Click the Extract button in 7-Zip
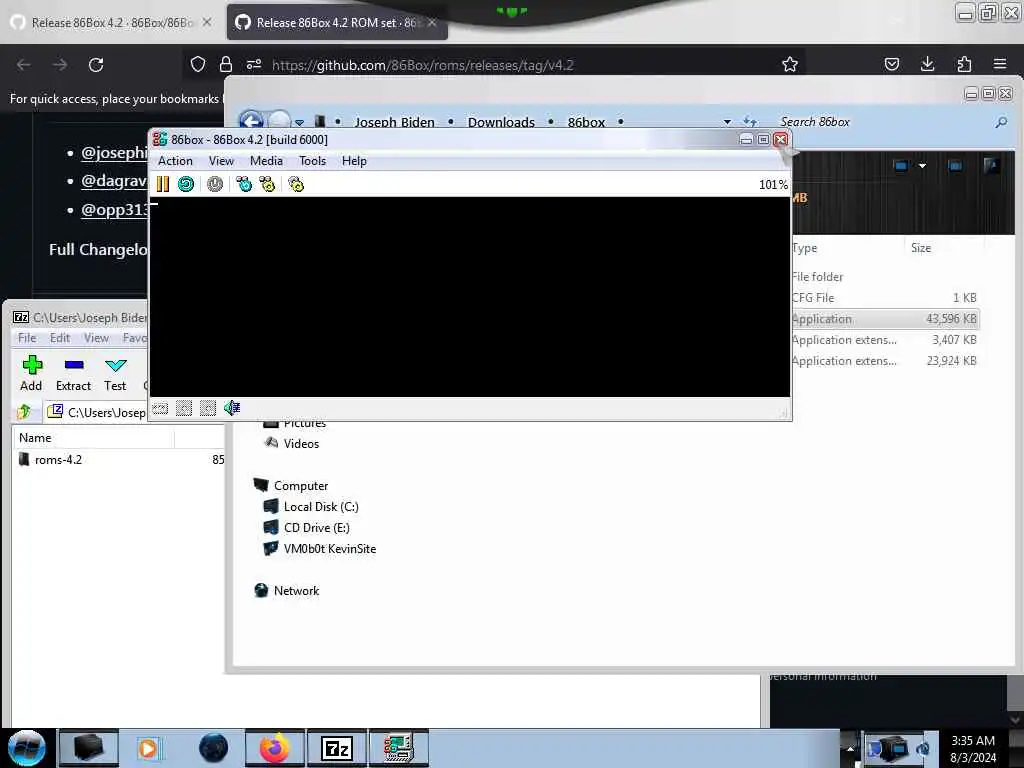Image resolution: width=1024 pixels, height=768 pixels. pyautogui.click(x=73, y=374)
